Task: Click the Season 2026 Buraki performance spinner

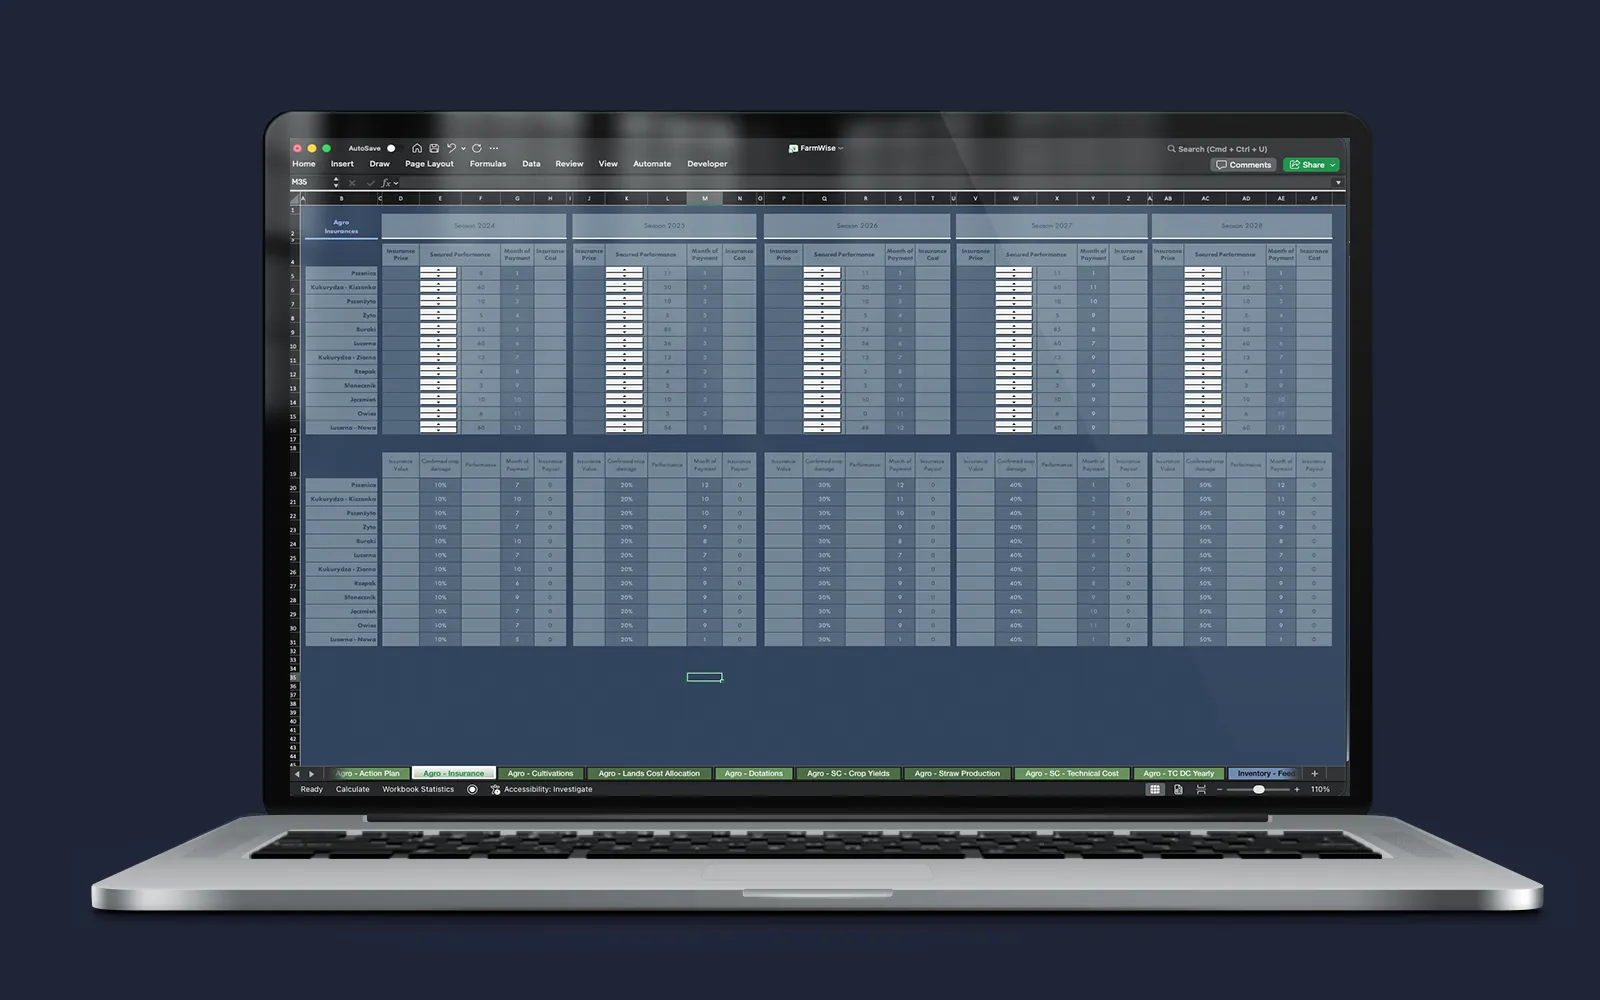Action: click(822, 328)
